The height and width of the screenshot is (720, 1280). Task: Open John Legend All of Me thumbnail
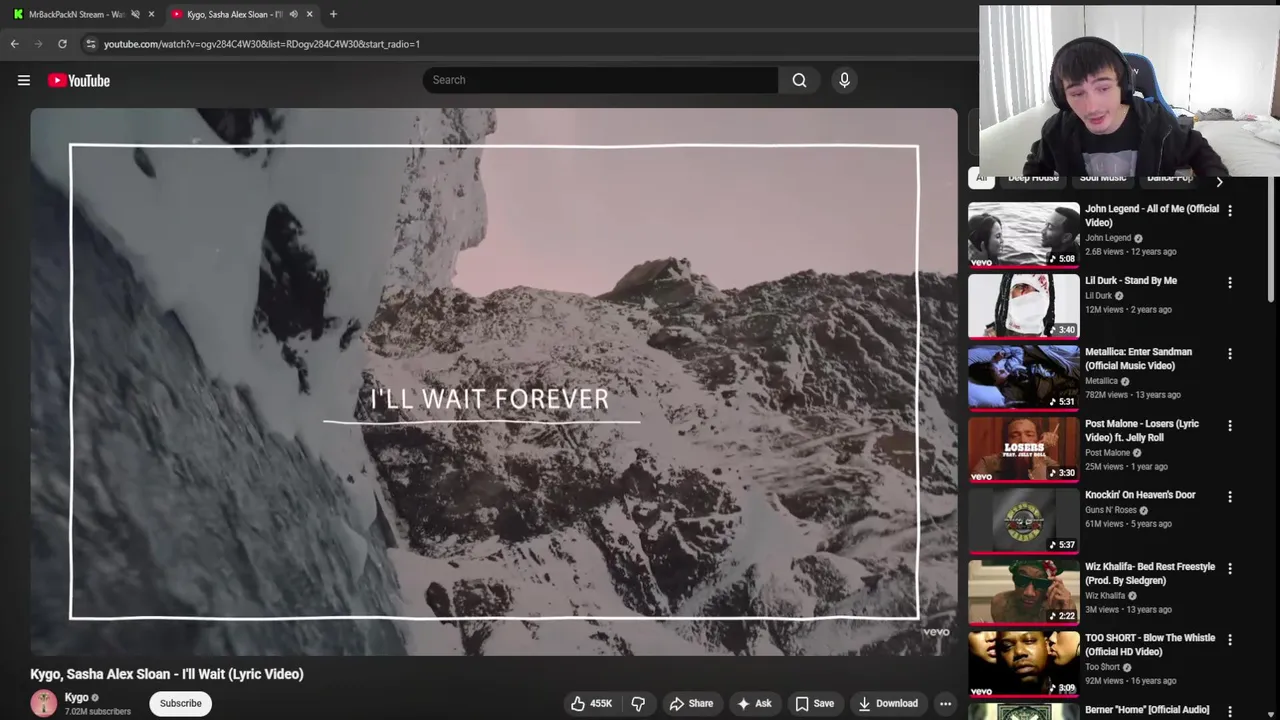1024,235
